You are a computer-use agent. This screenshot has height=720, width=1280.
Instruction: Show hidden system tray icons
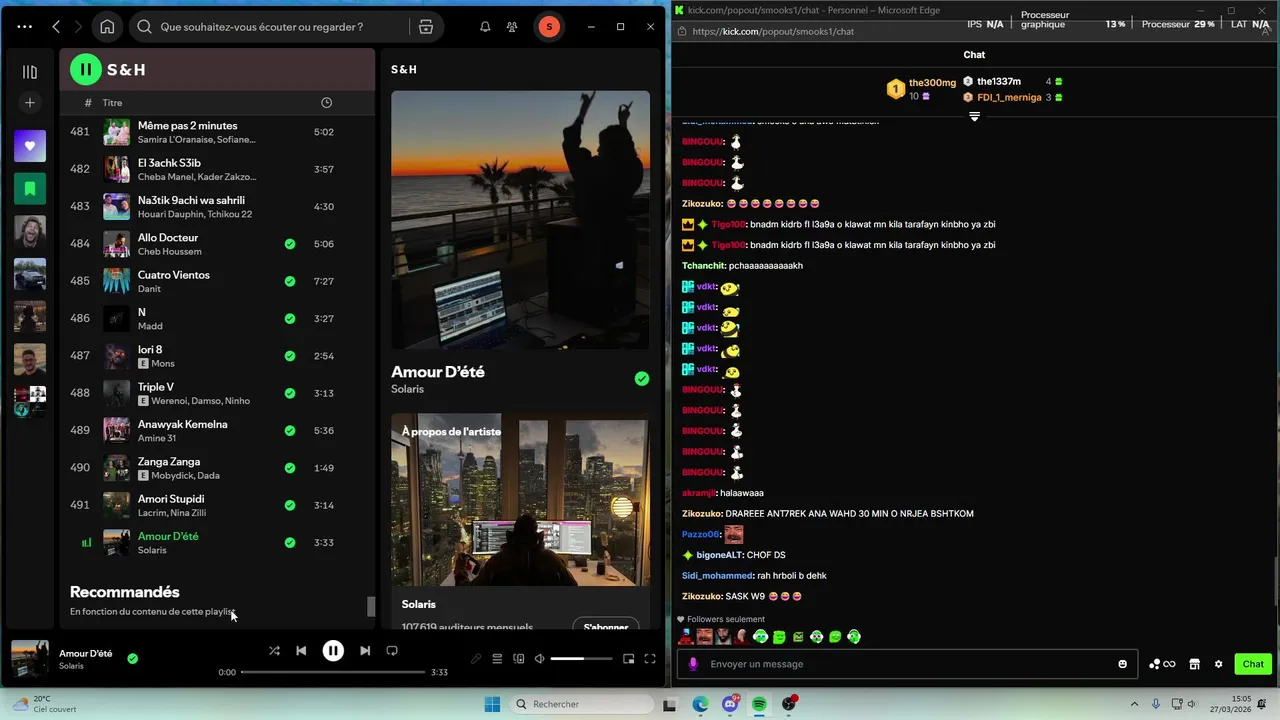(1133, 704)
